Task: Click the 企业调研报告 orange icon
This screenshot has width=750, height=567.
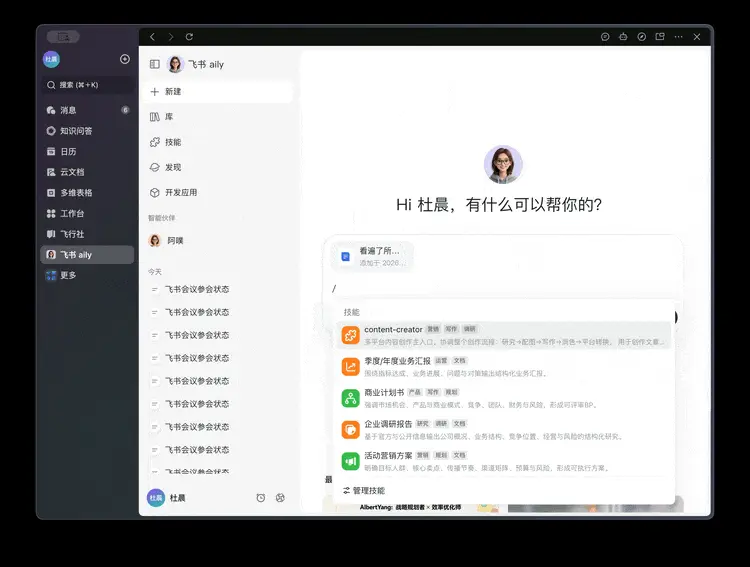Action: [x=351, y=430]
